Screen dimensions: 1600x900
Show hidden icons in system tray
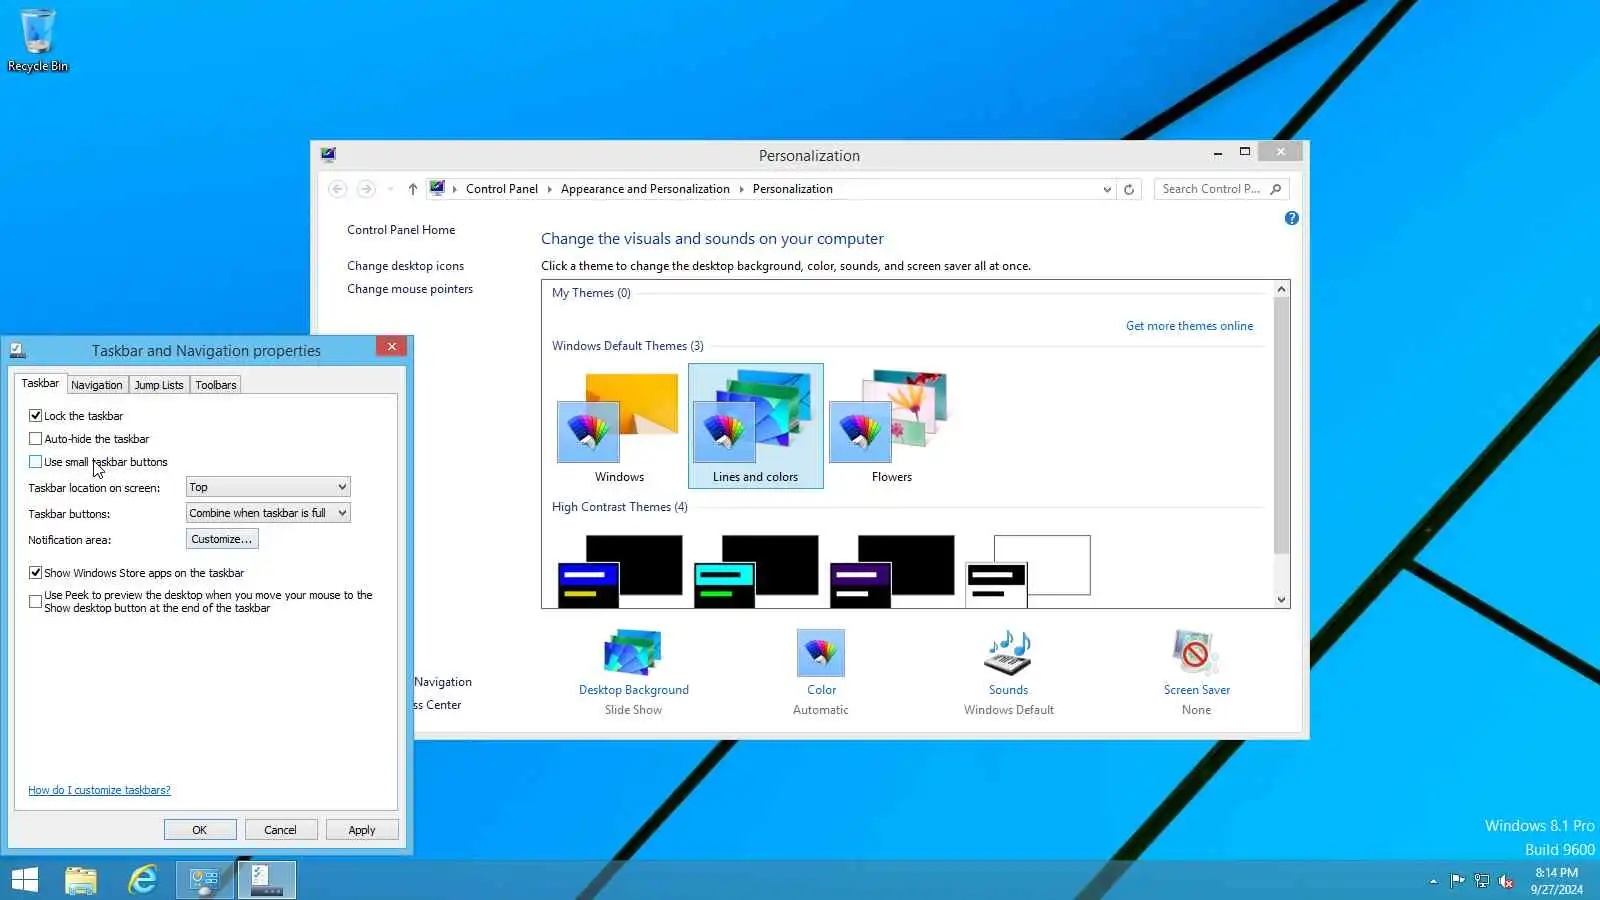[x=1433, y=881]
